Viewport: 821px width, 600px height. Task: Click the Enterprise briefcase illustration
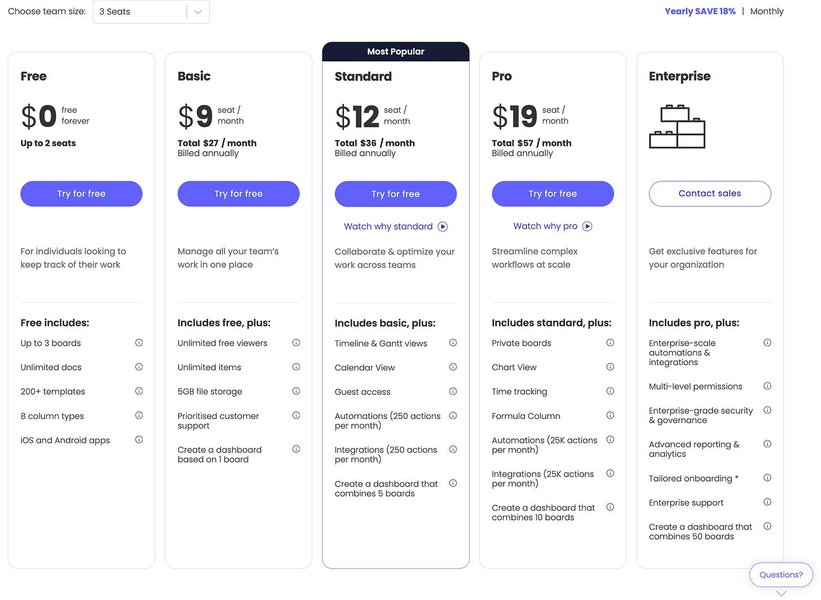tap(678, 126)
